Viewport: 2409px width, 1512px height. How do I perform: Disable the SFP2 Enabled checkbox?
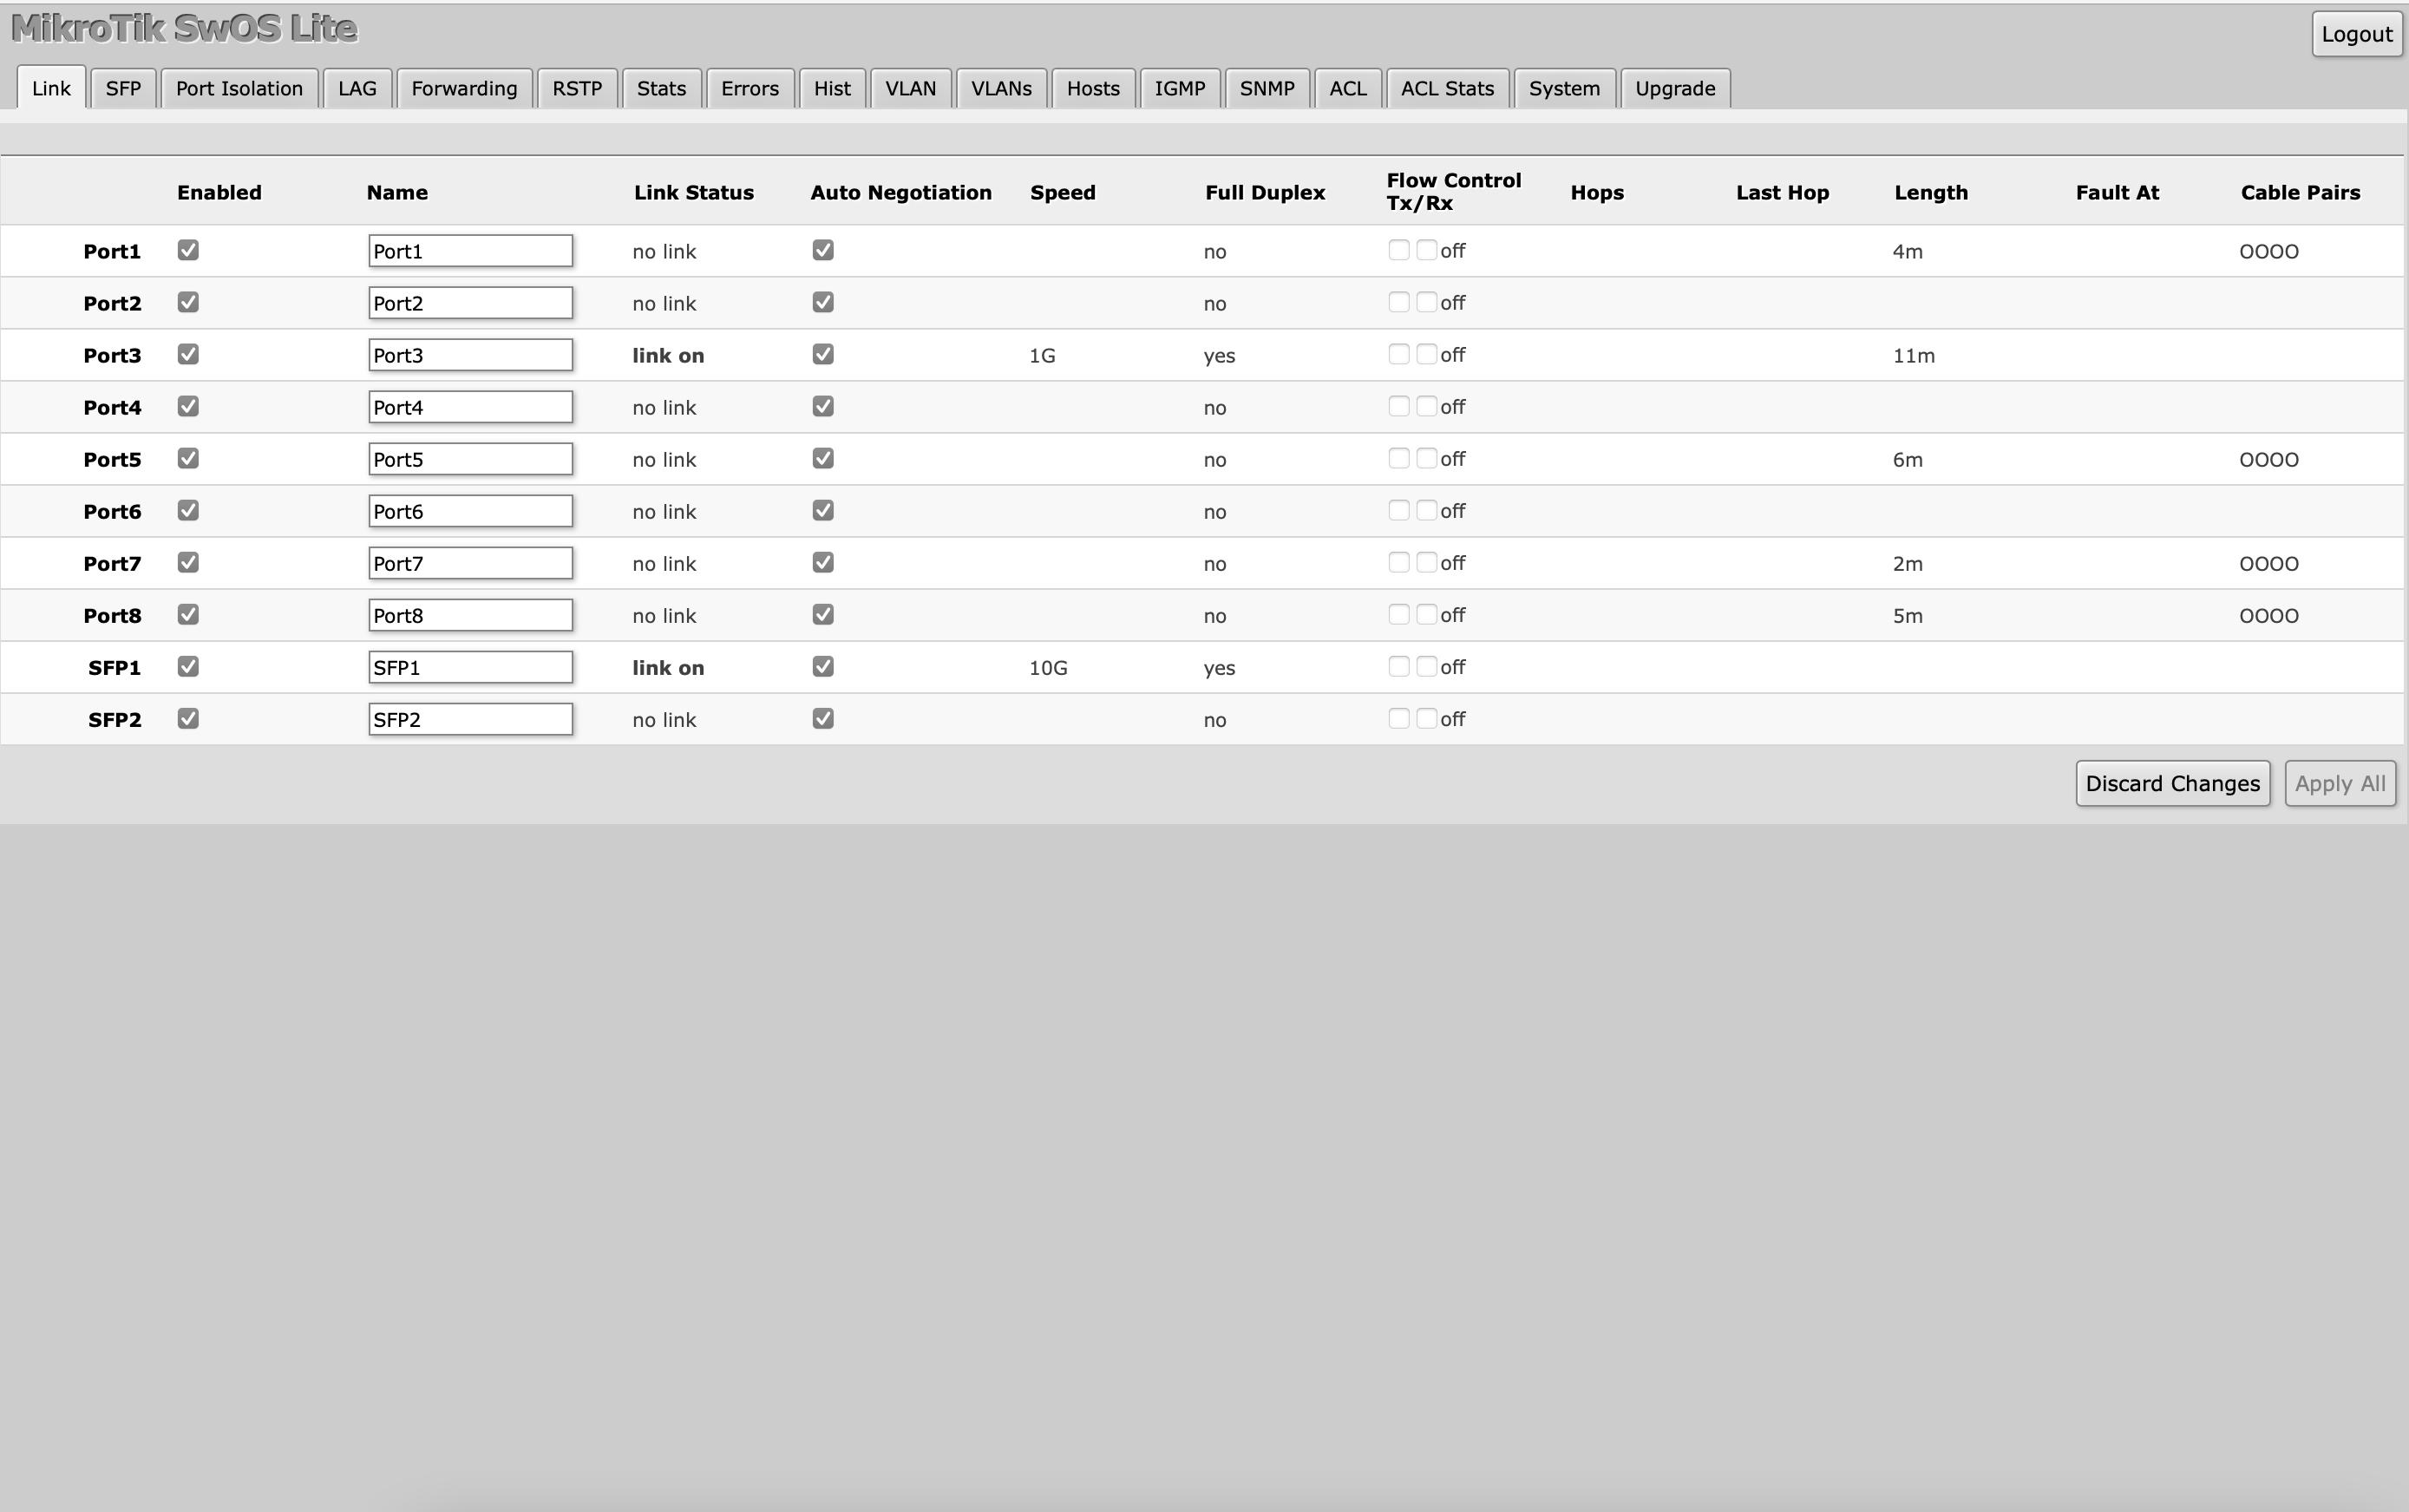pos(188,718)
